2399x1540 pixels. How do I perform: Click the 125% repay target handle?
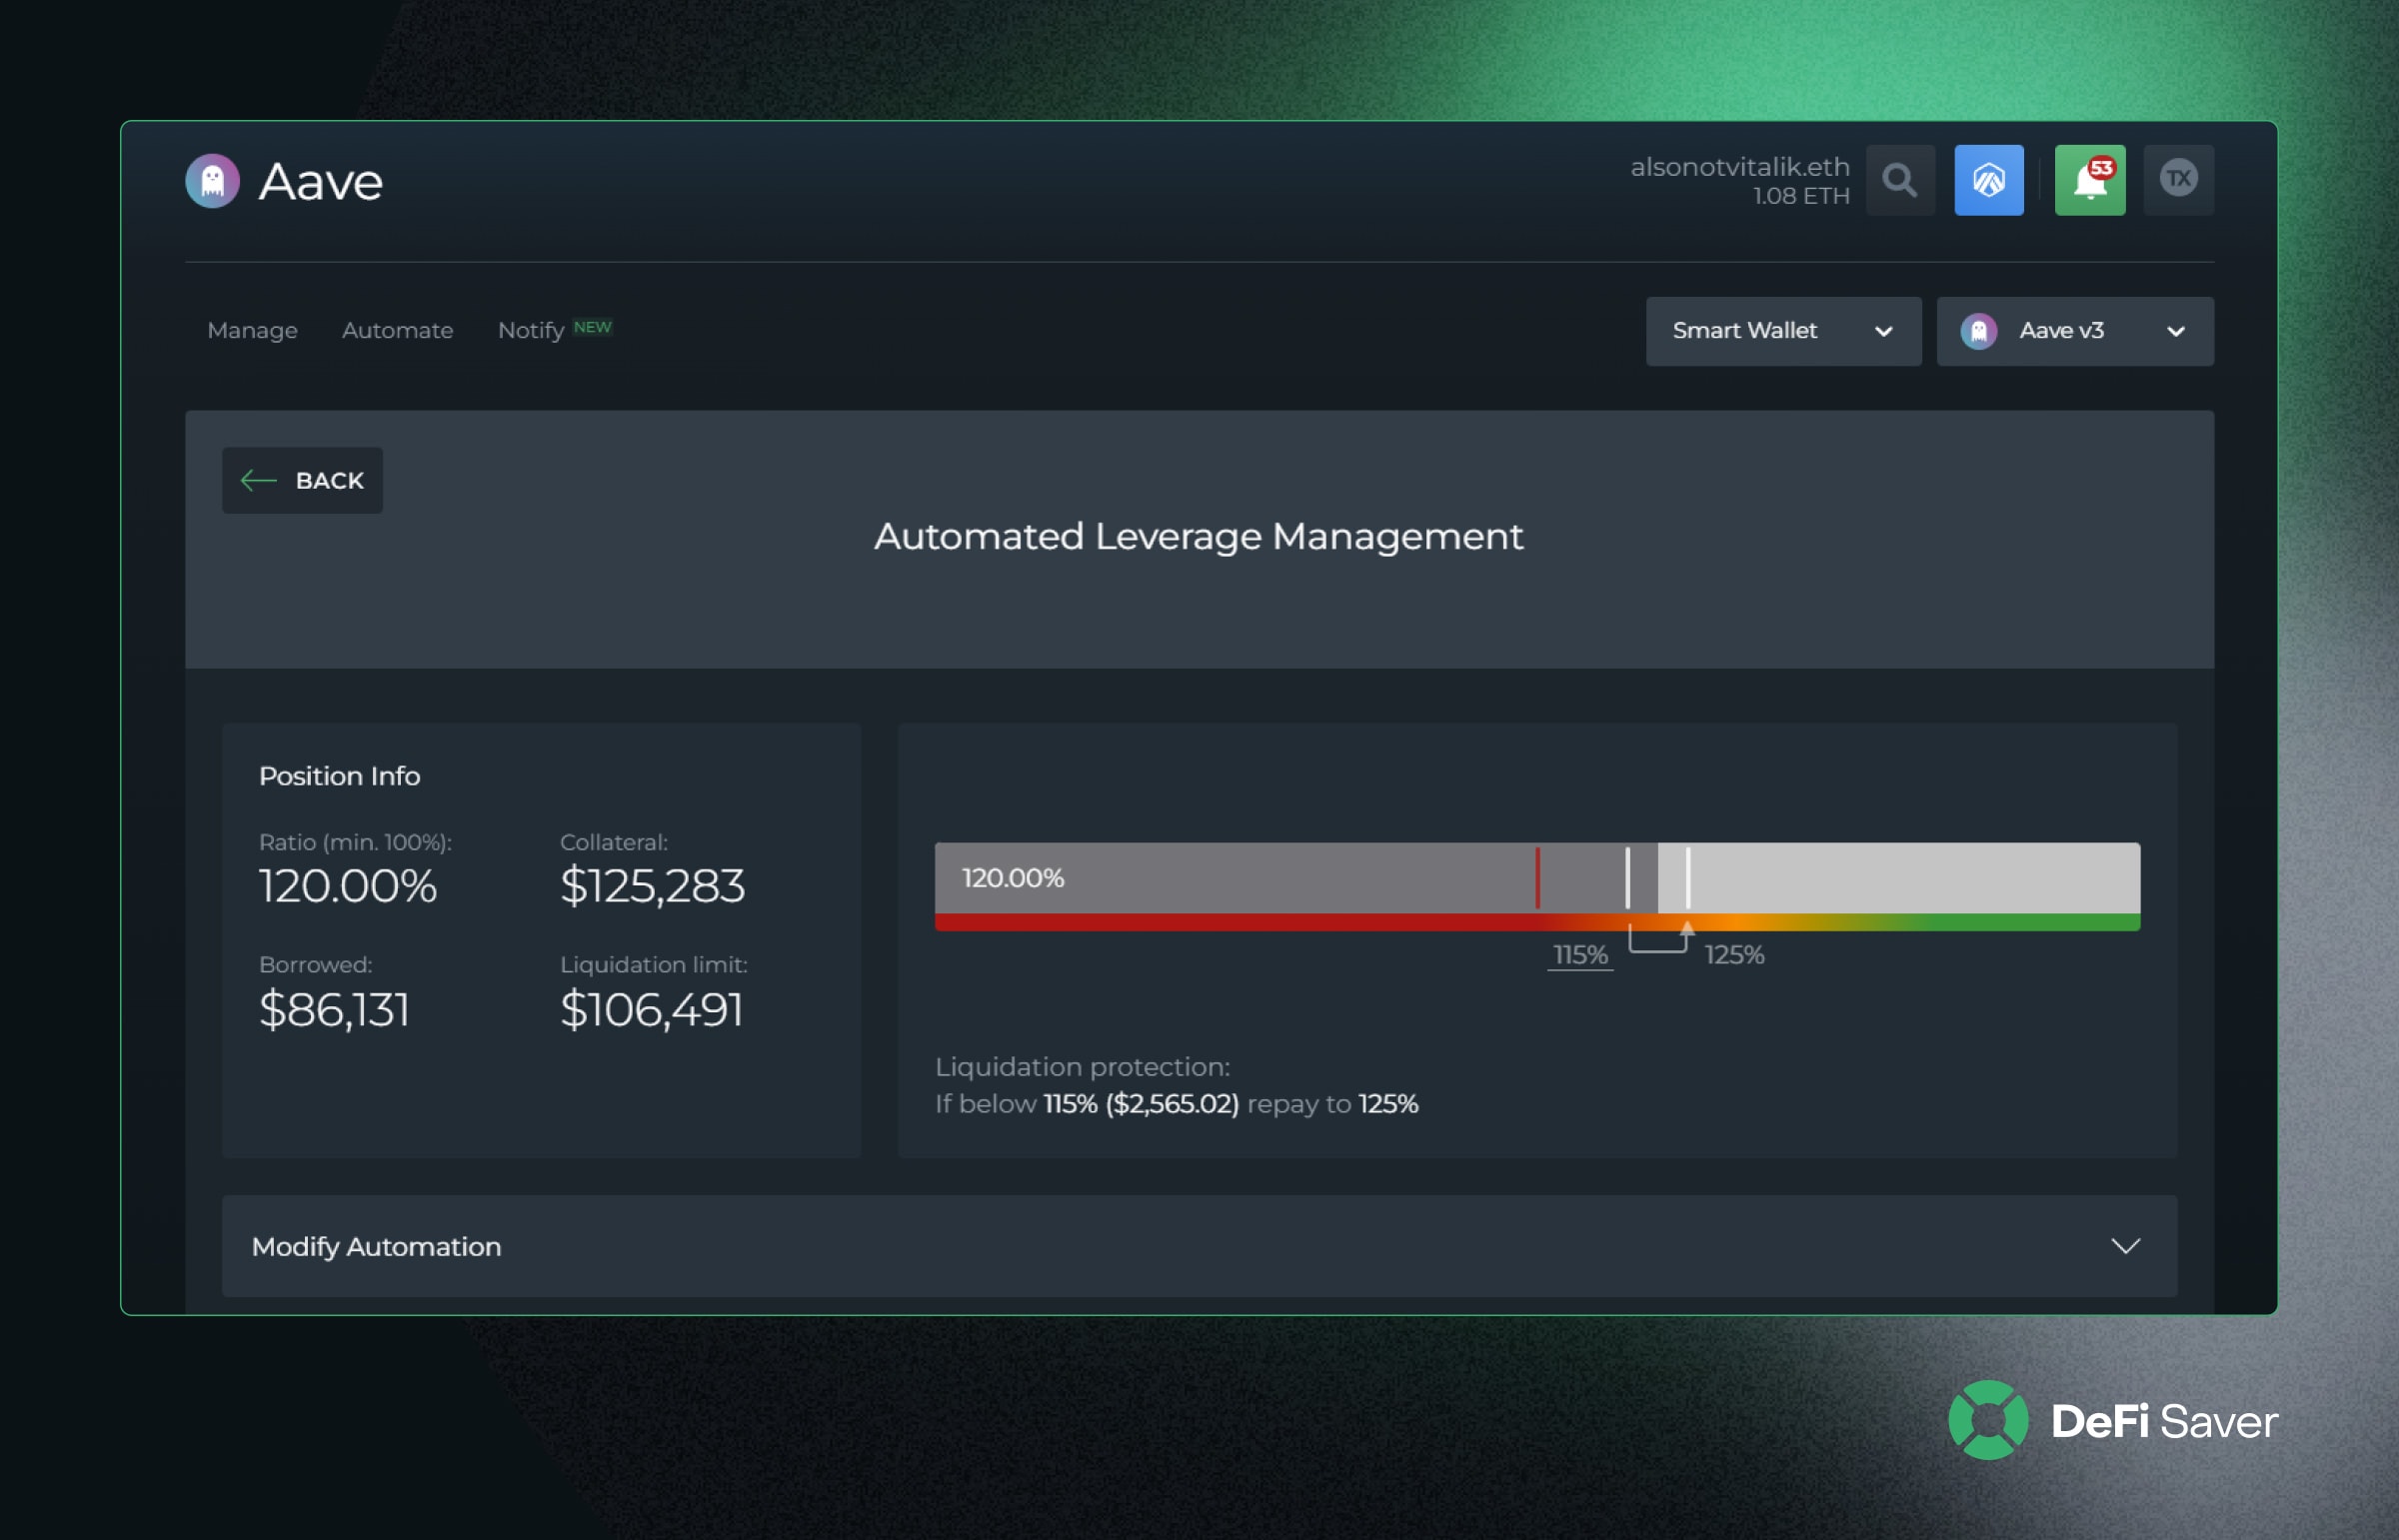(x=1688, y=878)
